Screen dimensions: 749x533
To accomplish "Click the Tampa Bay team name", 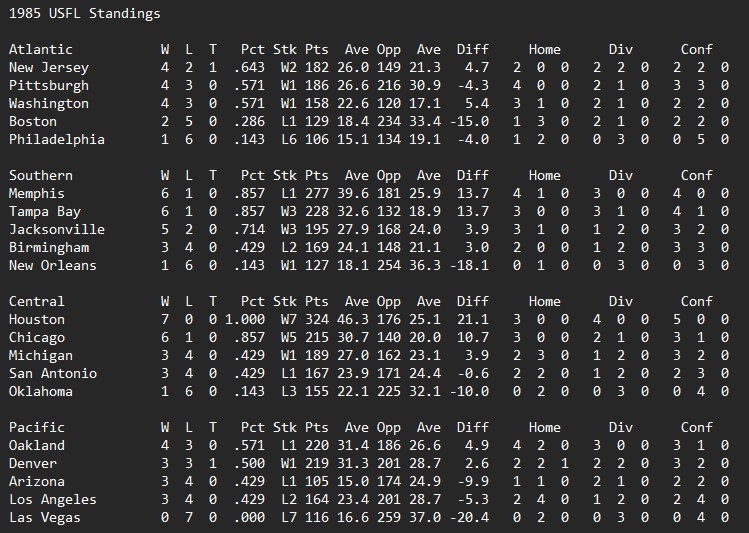I will [x=44, y=211].
